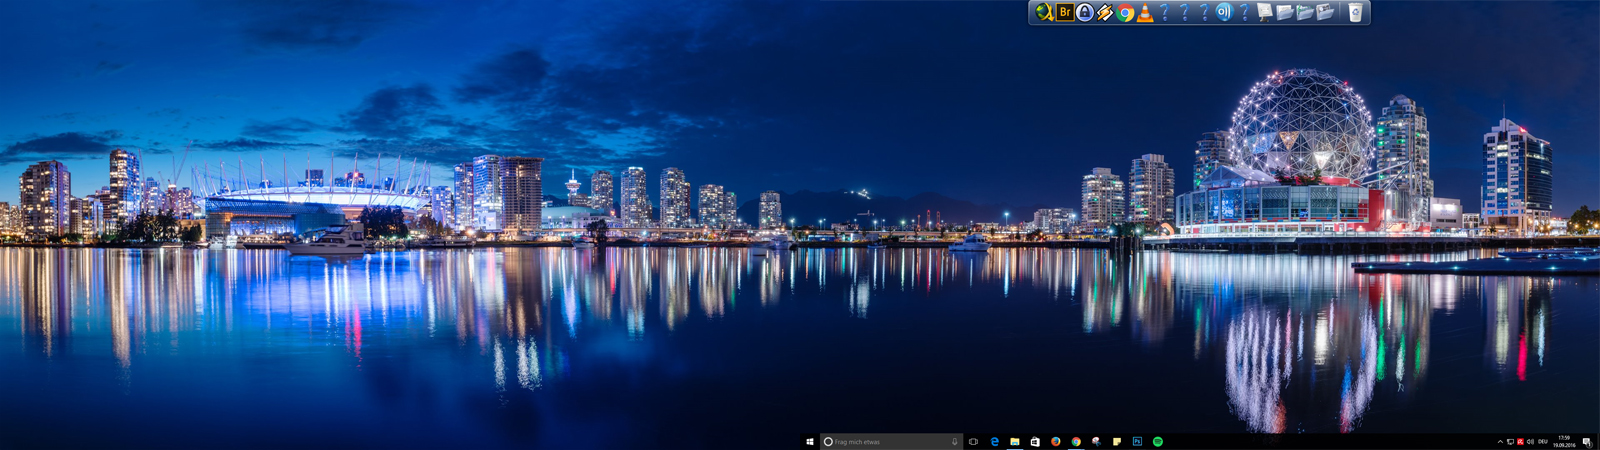Open the blue round Outlook-style dock icon
This screenshot has height=450, width=1600.
coord(1224,12)
